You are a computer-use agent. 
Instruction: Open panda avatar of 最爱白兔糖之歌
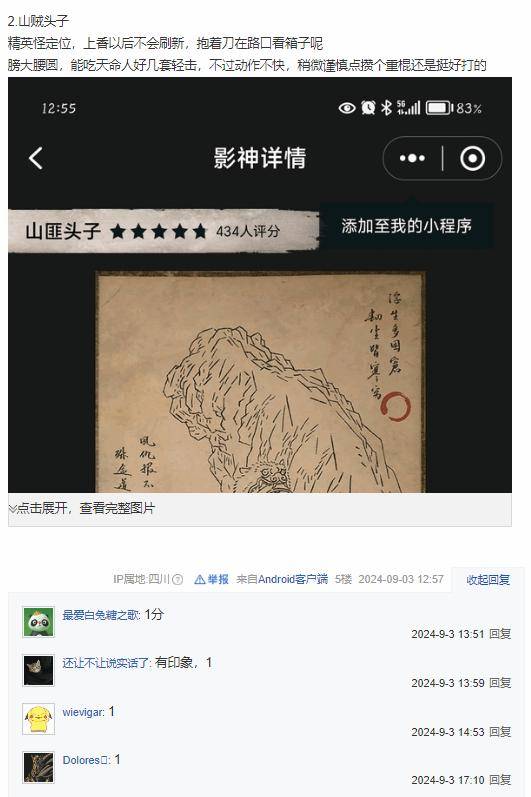[38, 621]
